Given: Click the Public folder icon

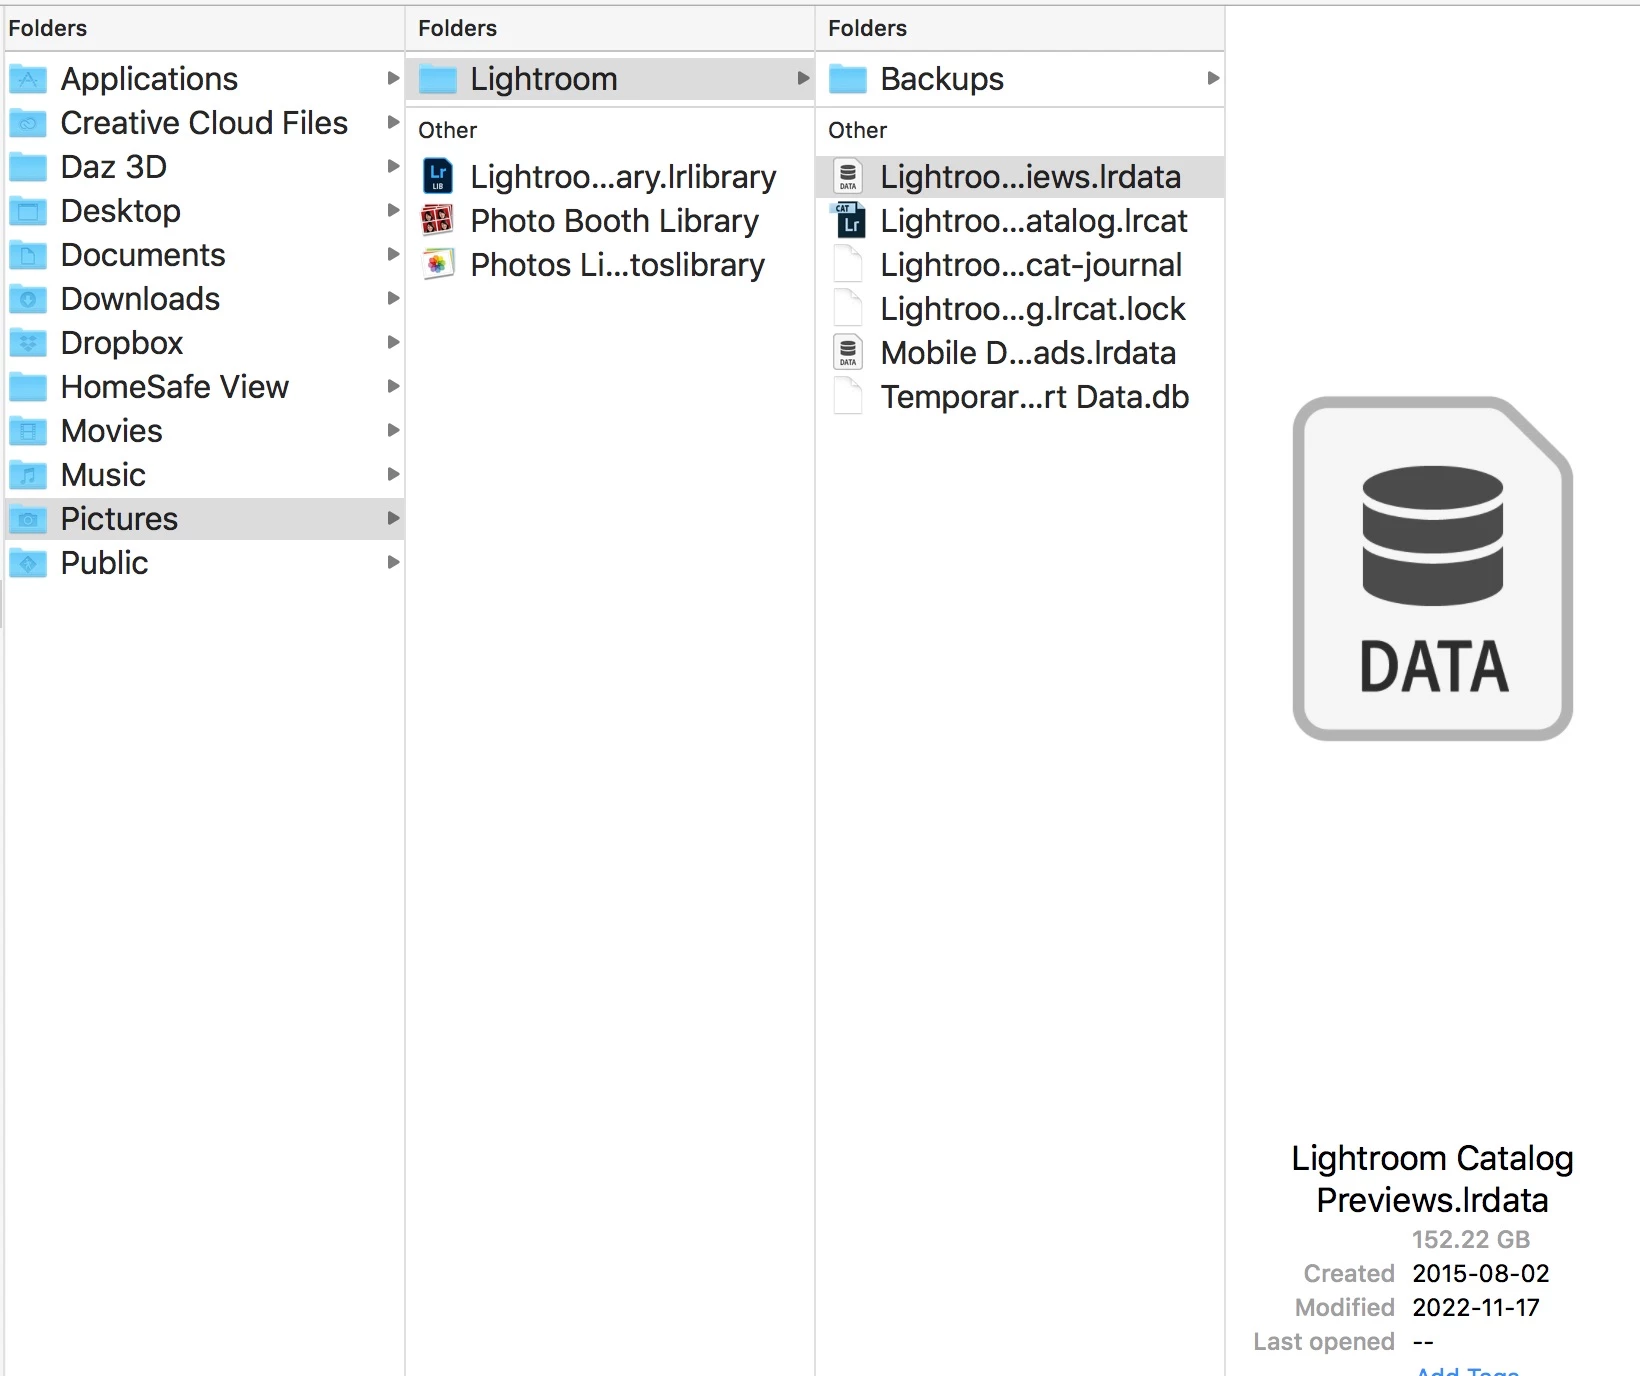Looking at the screenshot, I should 28,563.
